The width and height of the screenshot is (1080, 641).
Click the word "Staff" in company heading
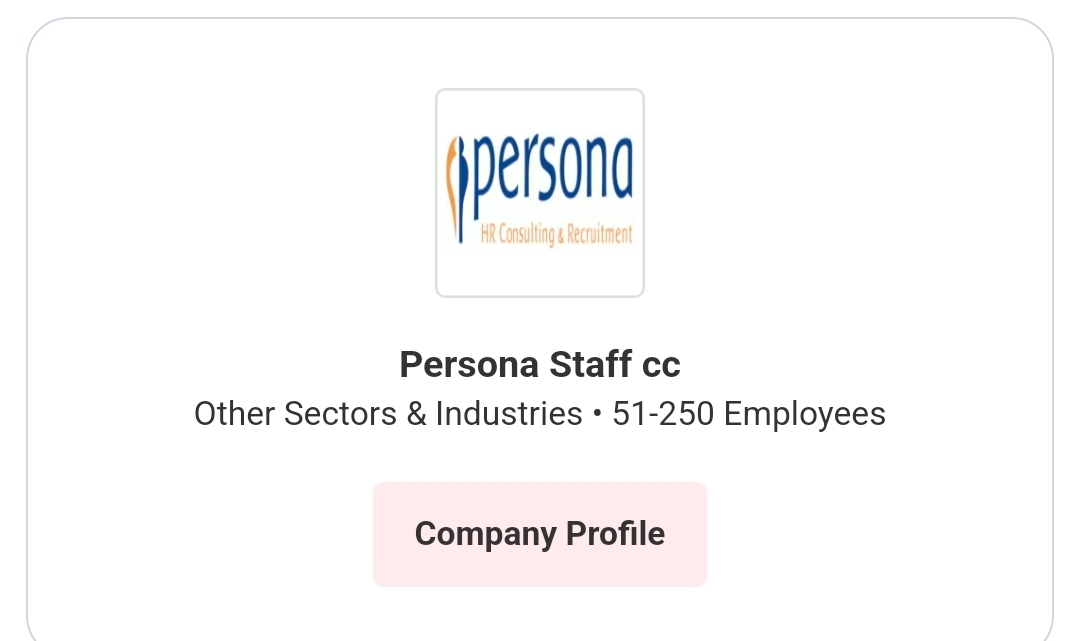pyautogui.click(x=589, y=365)
